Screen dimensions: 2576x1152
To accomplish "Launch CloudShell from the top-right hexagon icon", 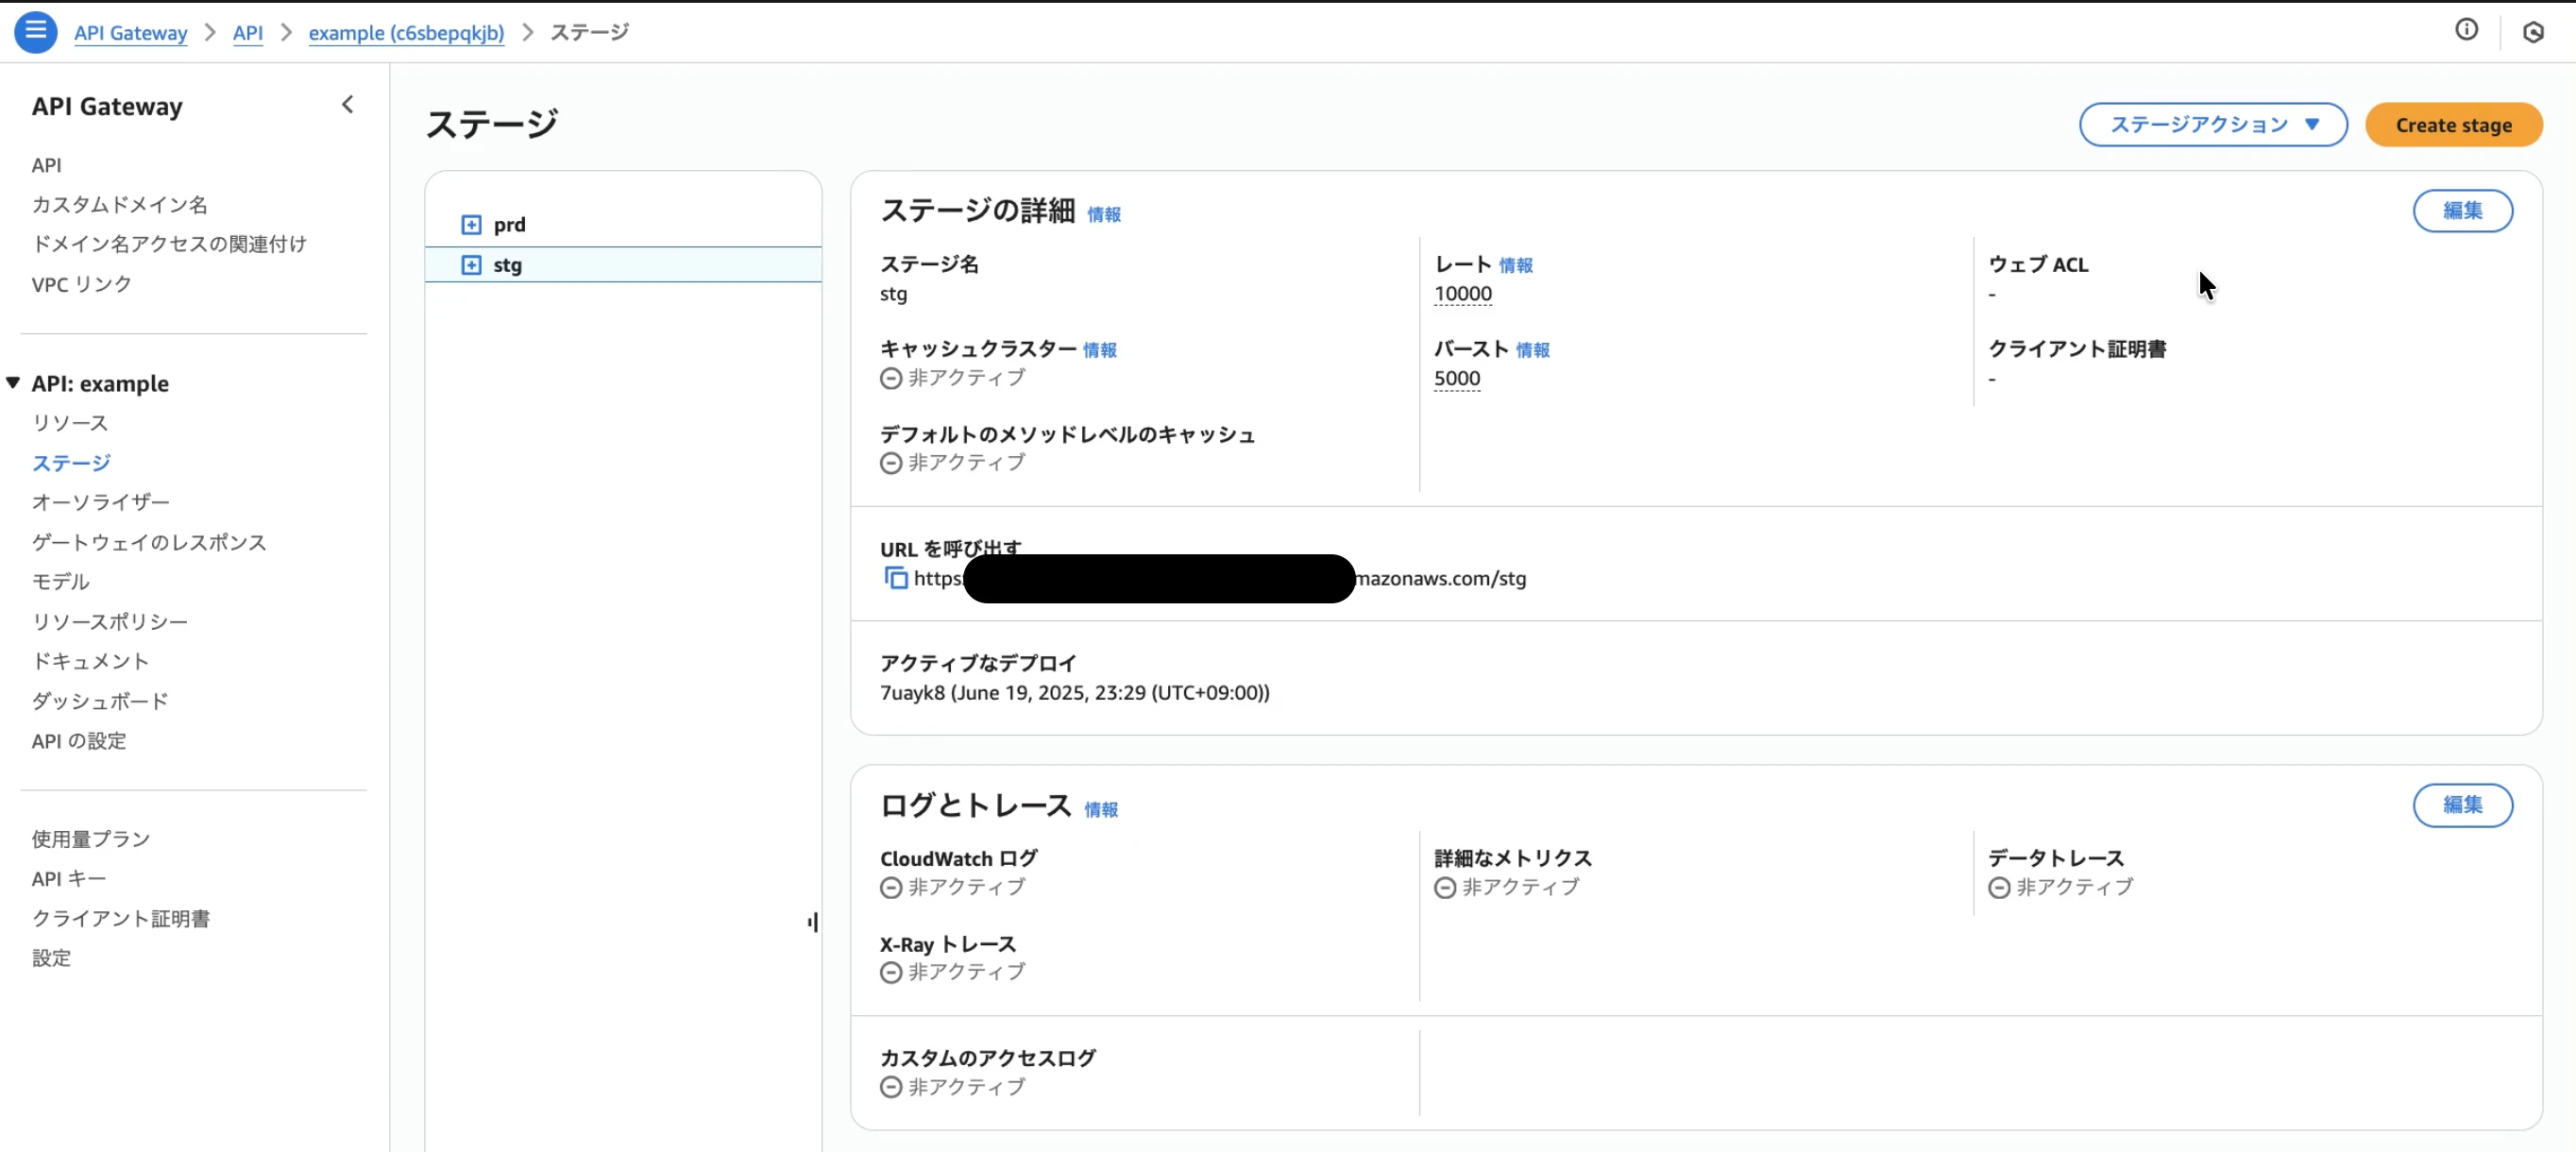I will 2534,32.
